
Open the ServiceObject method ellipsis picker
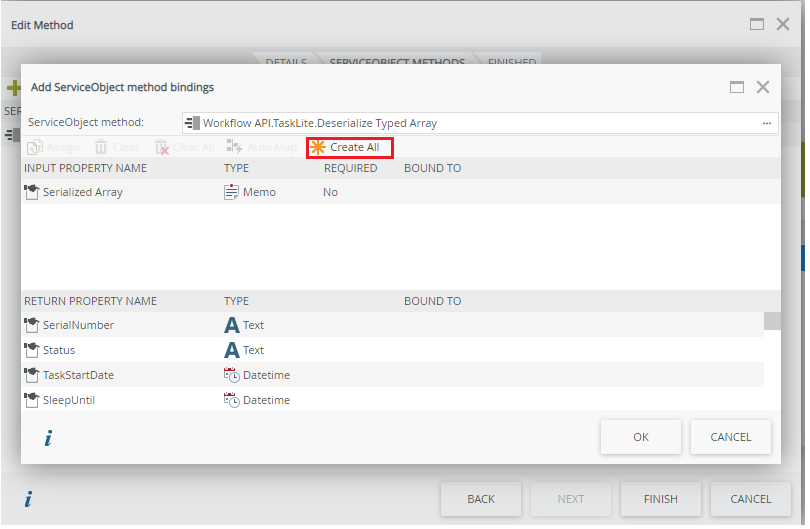pyautogui.click(x=767, y=123)
